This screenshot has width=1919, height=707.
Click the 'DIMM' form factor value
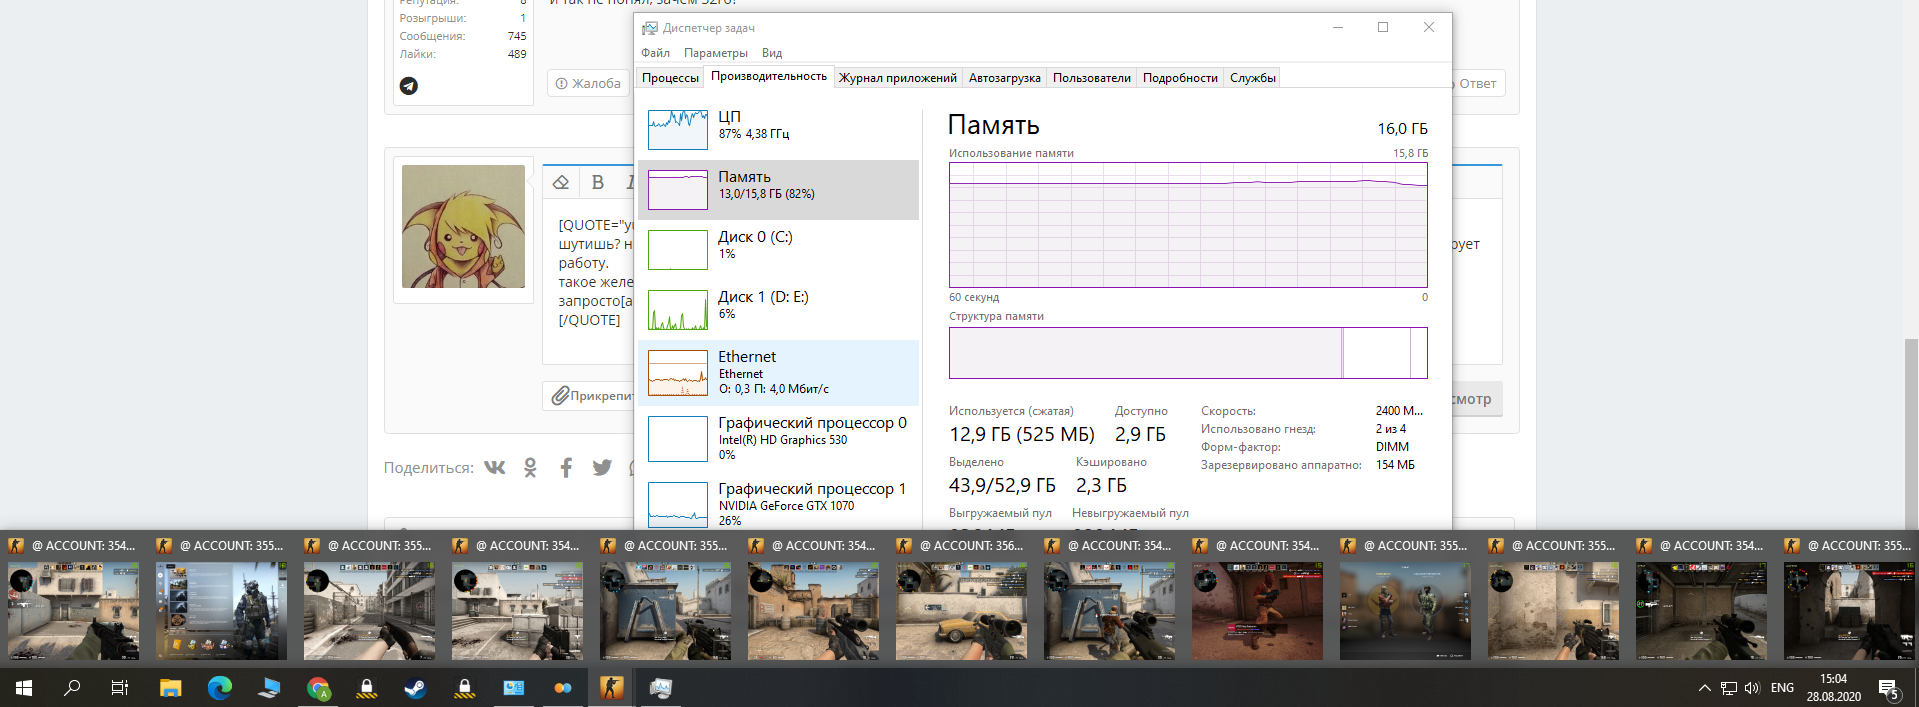[x=1392, y=447]
